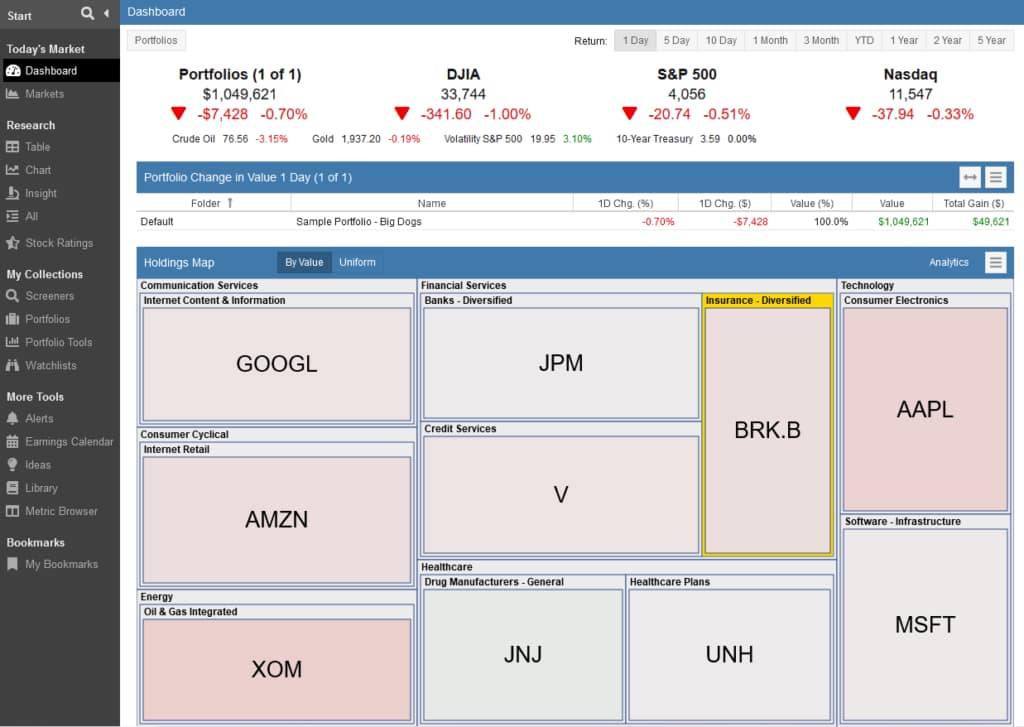Select the MSFT tile
1024x727 pixels.
tap(925, 624)
